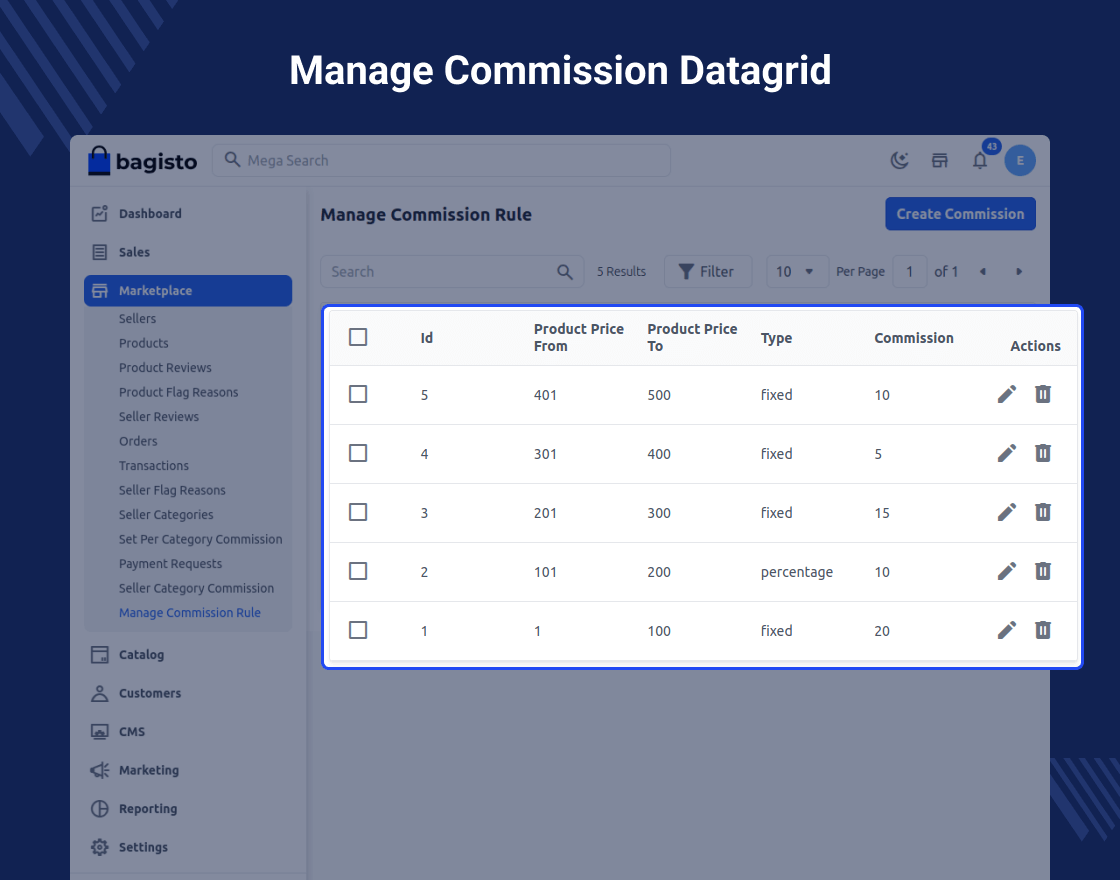Go to Seller Categories submenu

pos(166,515)
